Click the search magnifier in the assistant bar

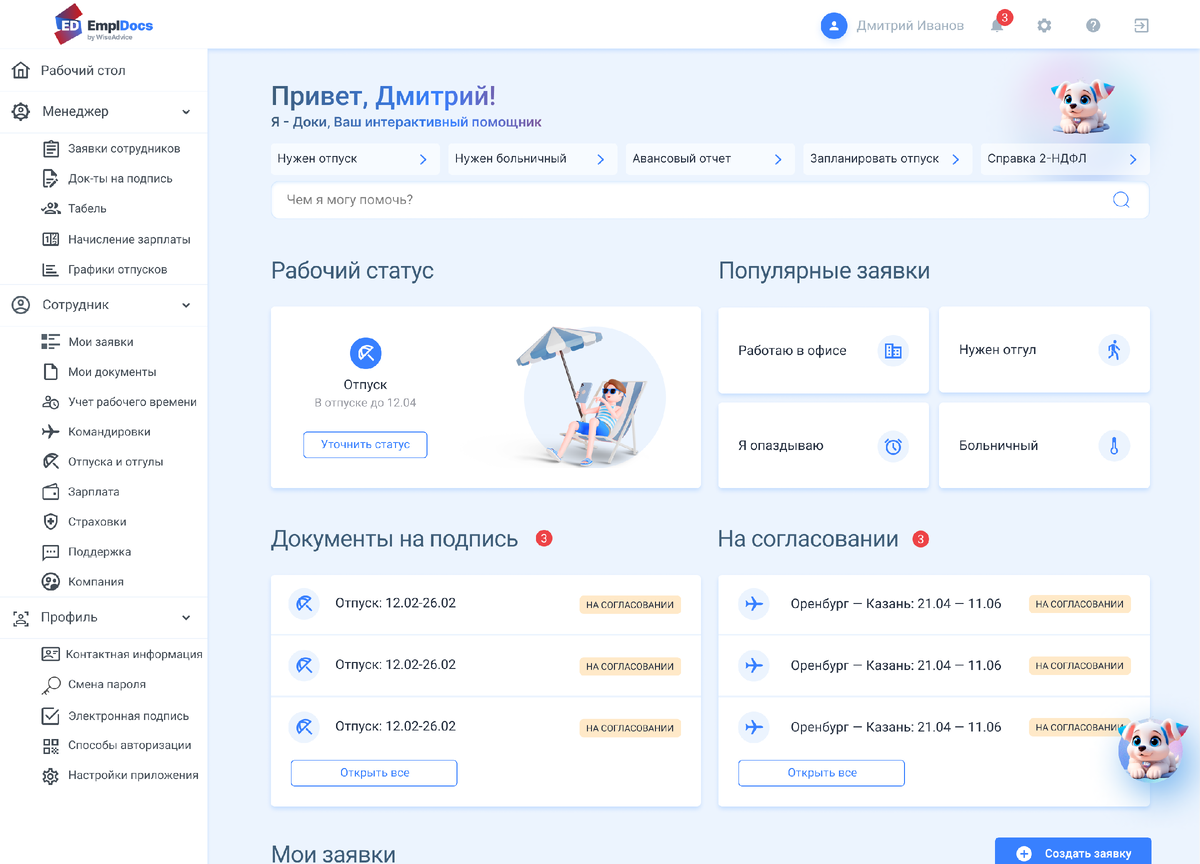1121,199
